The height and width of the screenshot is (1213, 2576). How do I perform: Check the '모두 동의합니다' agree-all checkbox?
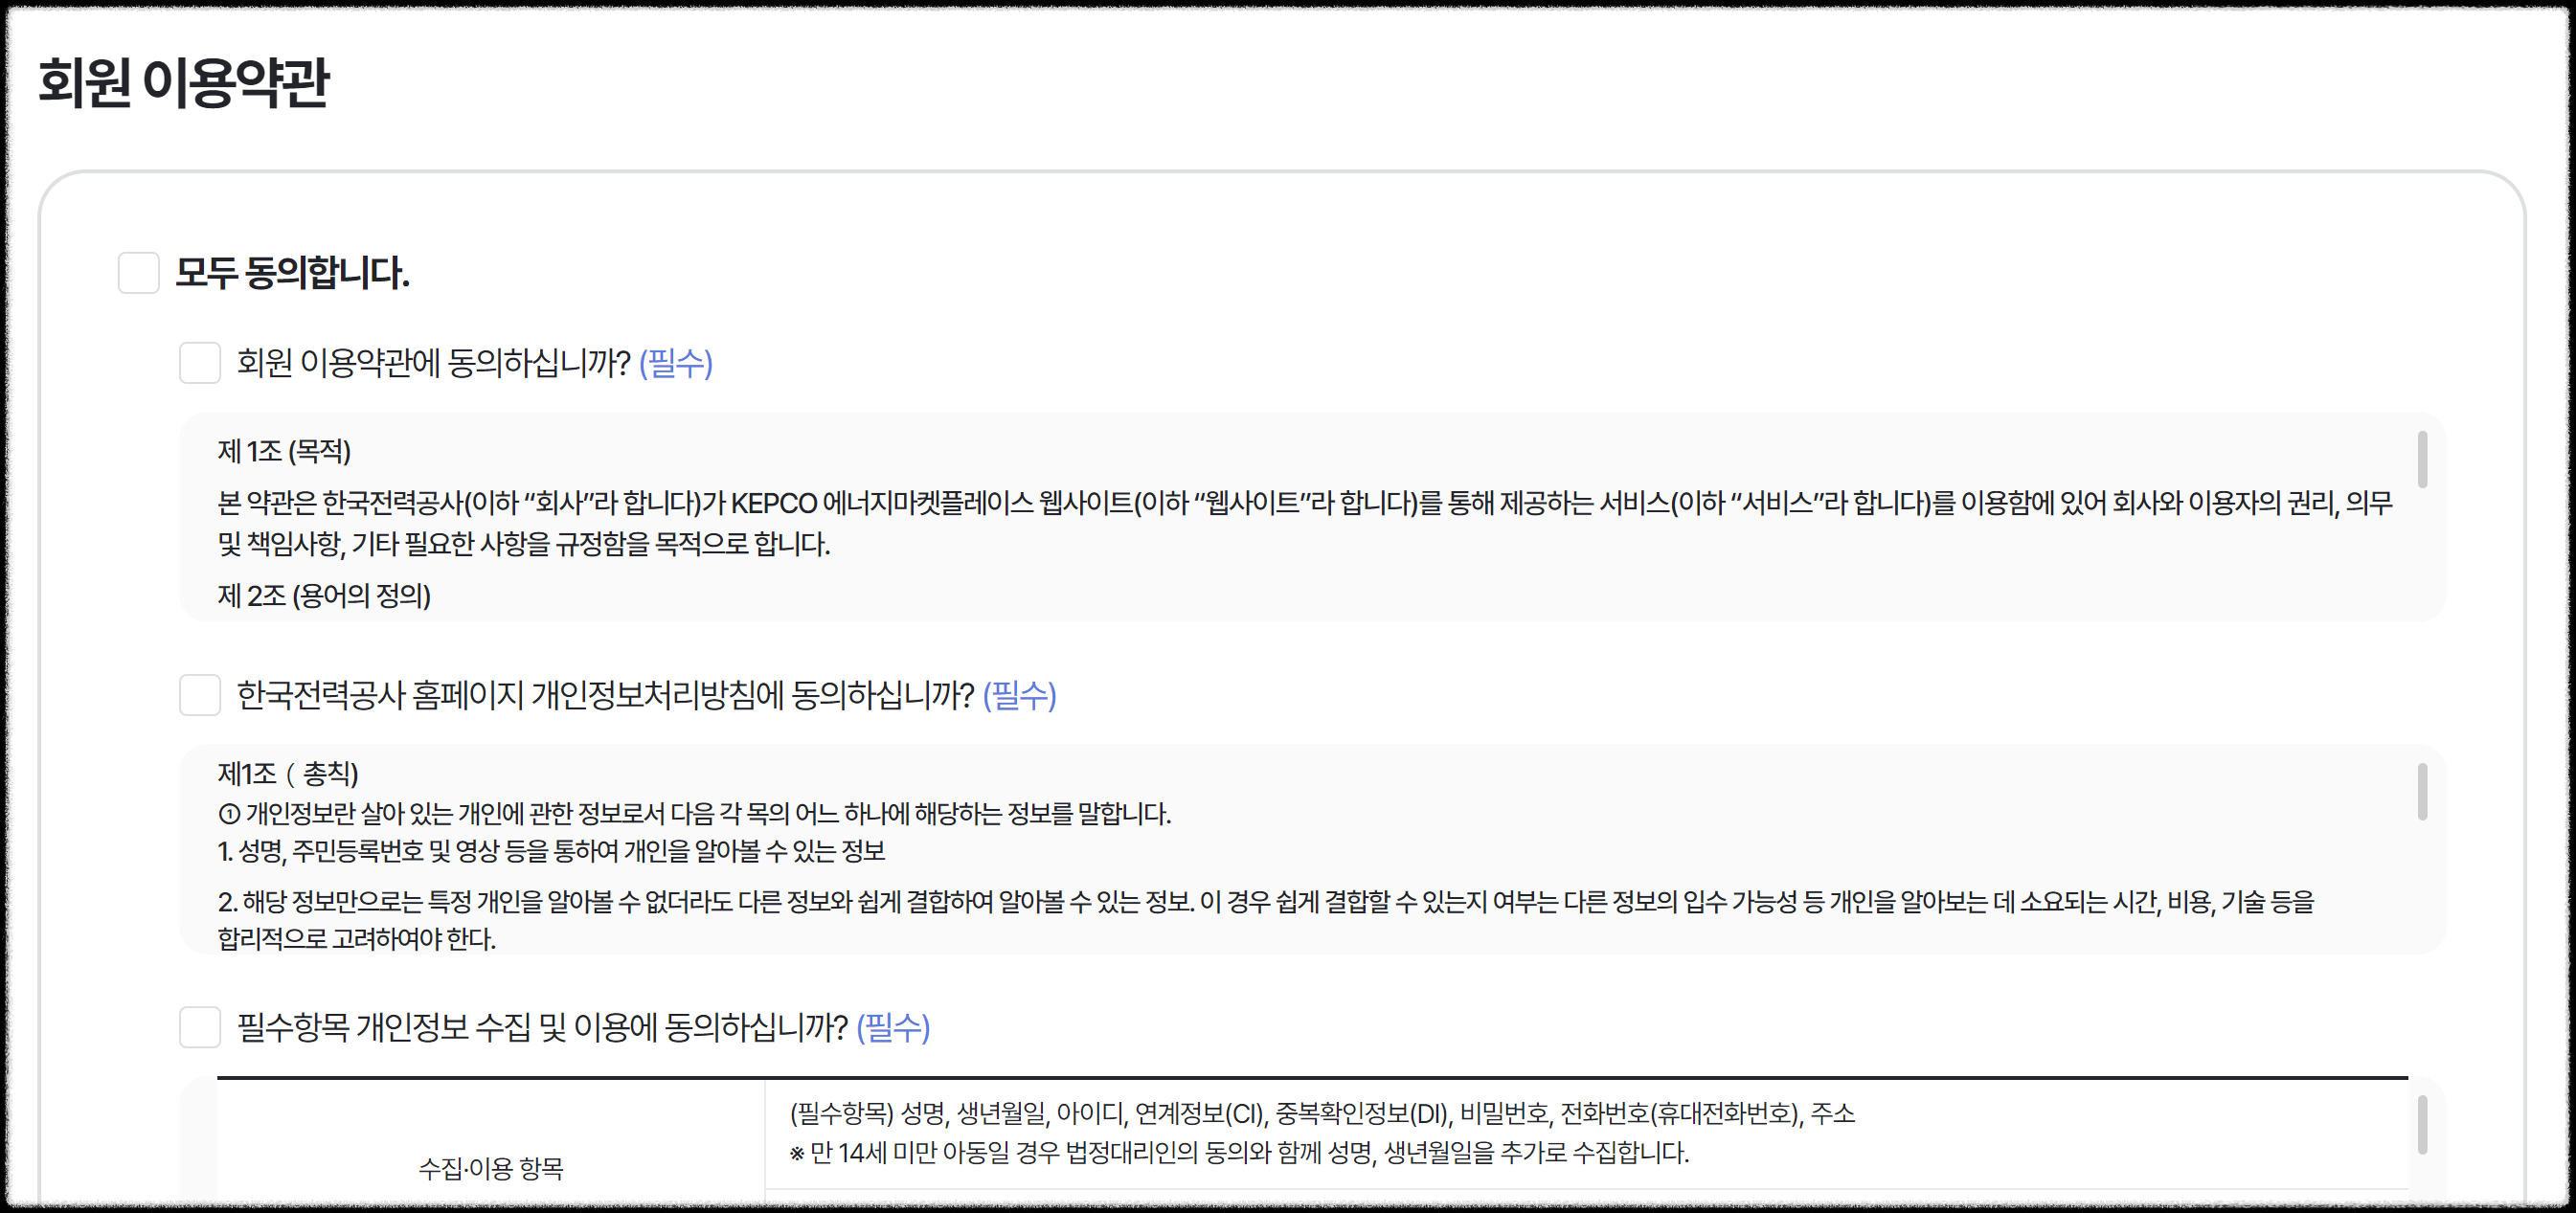pyautogui.click(x=138, y=273)
